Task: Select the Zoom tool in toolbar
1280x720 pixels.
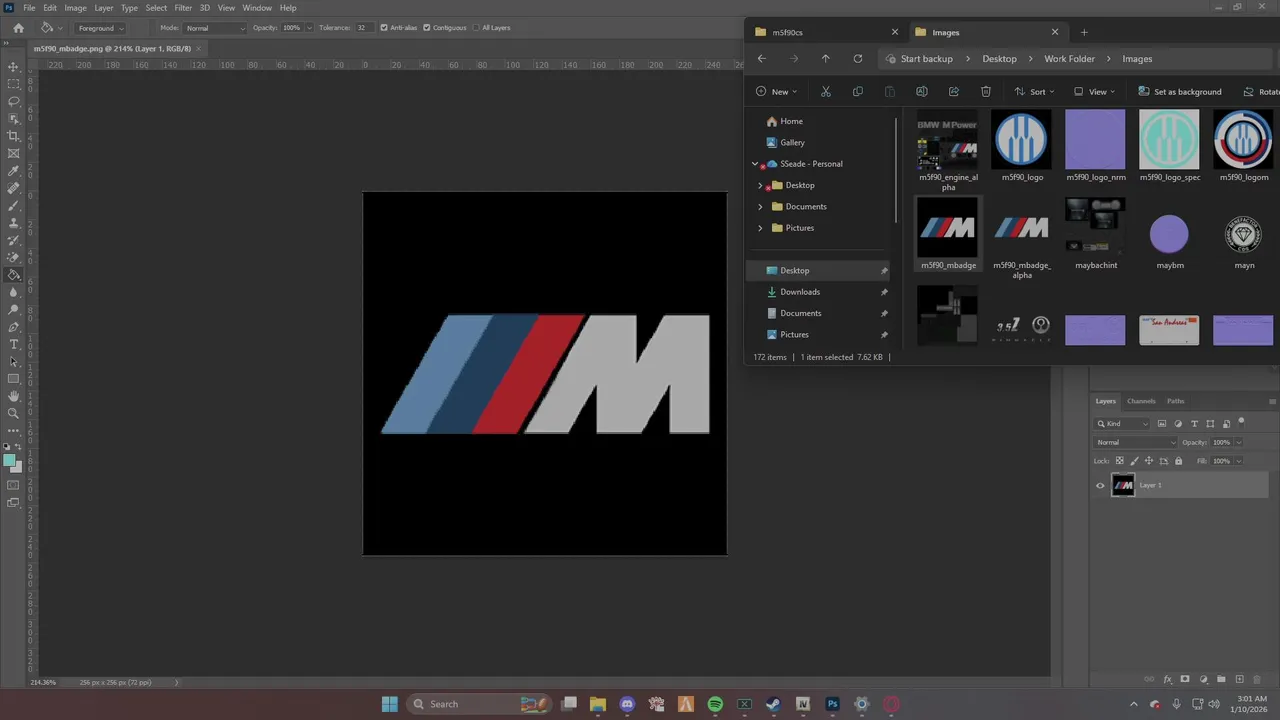Action: [13, 413]
